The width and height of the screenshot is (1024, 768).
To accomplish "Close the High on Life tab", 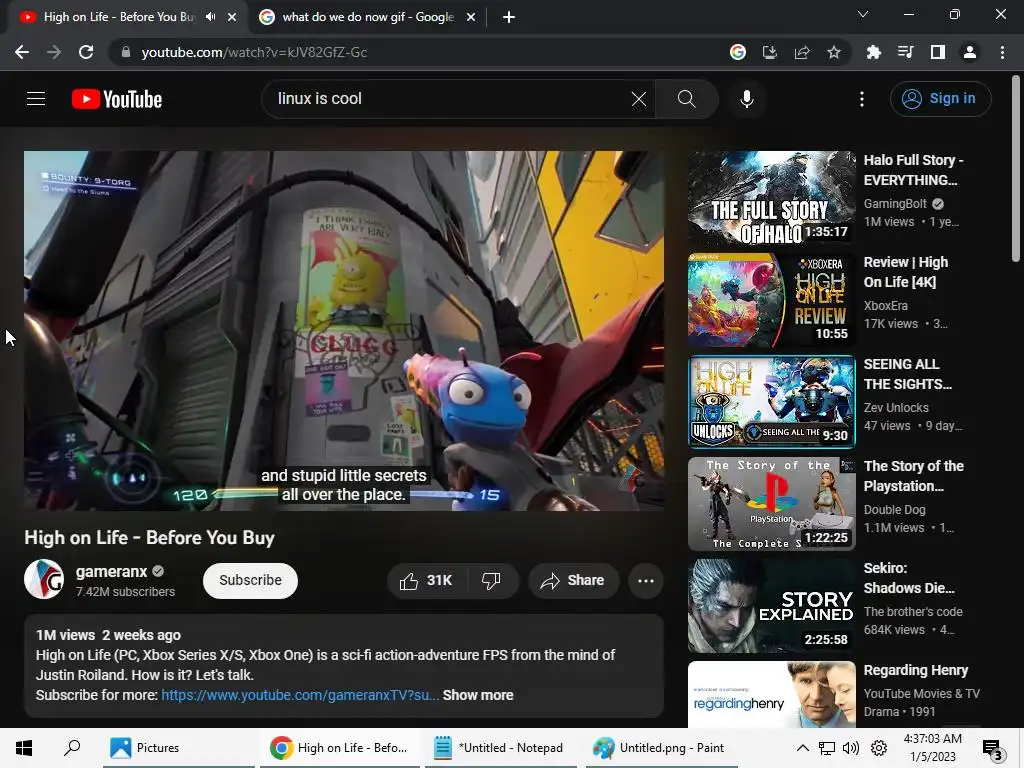I will click(x=232, y=17).
